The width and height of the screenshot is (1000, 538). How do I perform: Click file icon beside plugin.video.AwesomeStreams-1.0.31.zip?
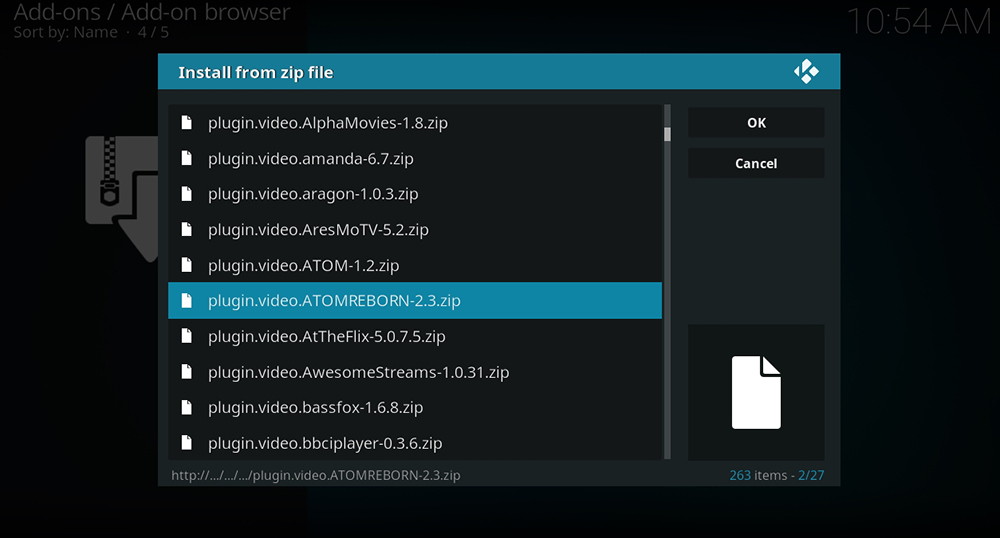click(x=186, y=372)
